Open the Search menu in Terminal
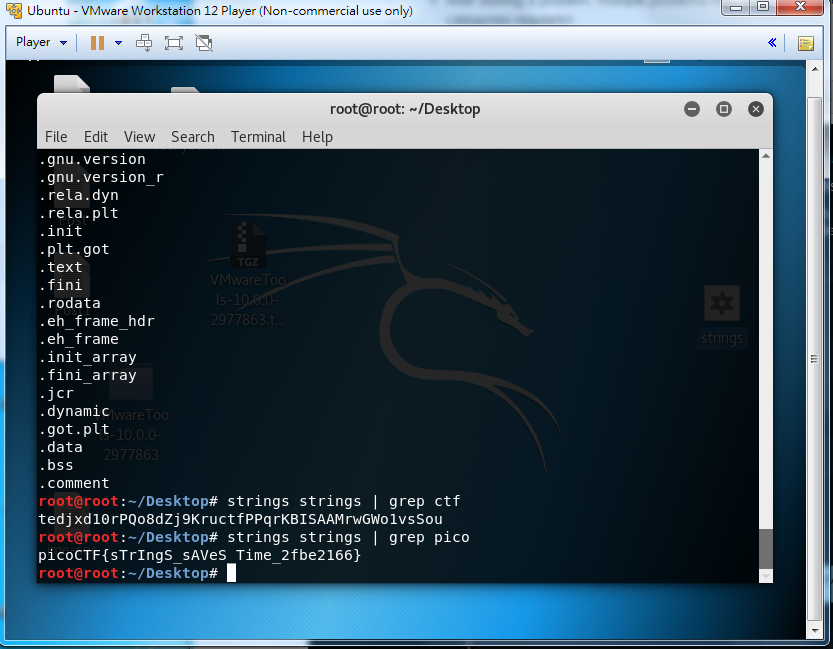Image resolution: width=833 pixels, height=649 pixels. click(x=193, y=137)
